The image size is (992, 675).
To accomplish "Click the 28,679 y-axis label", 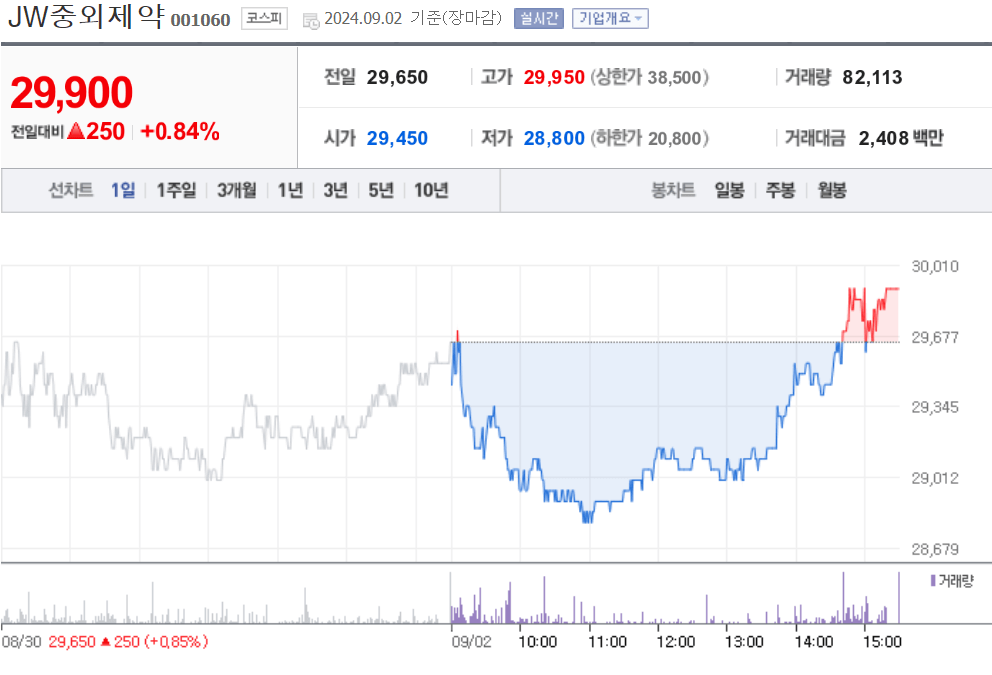I will point(935,549).
